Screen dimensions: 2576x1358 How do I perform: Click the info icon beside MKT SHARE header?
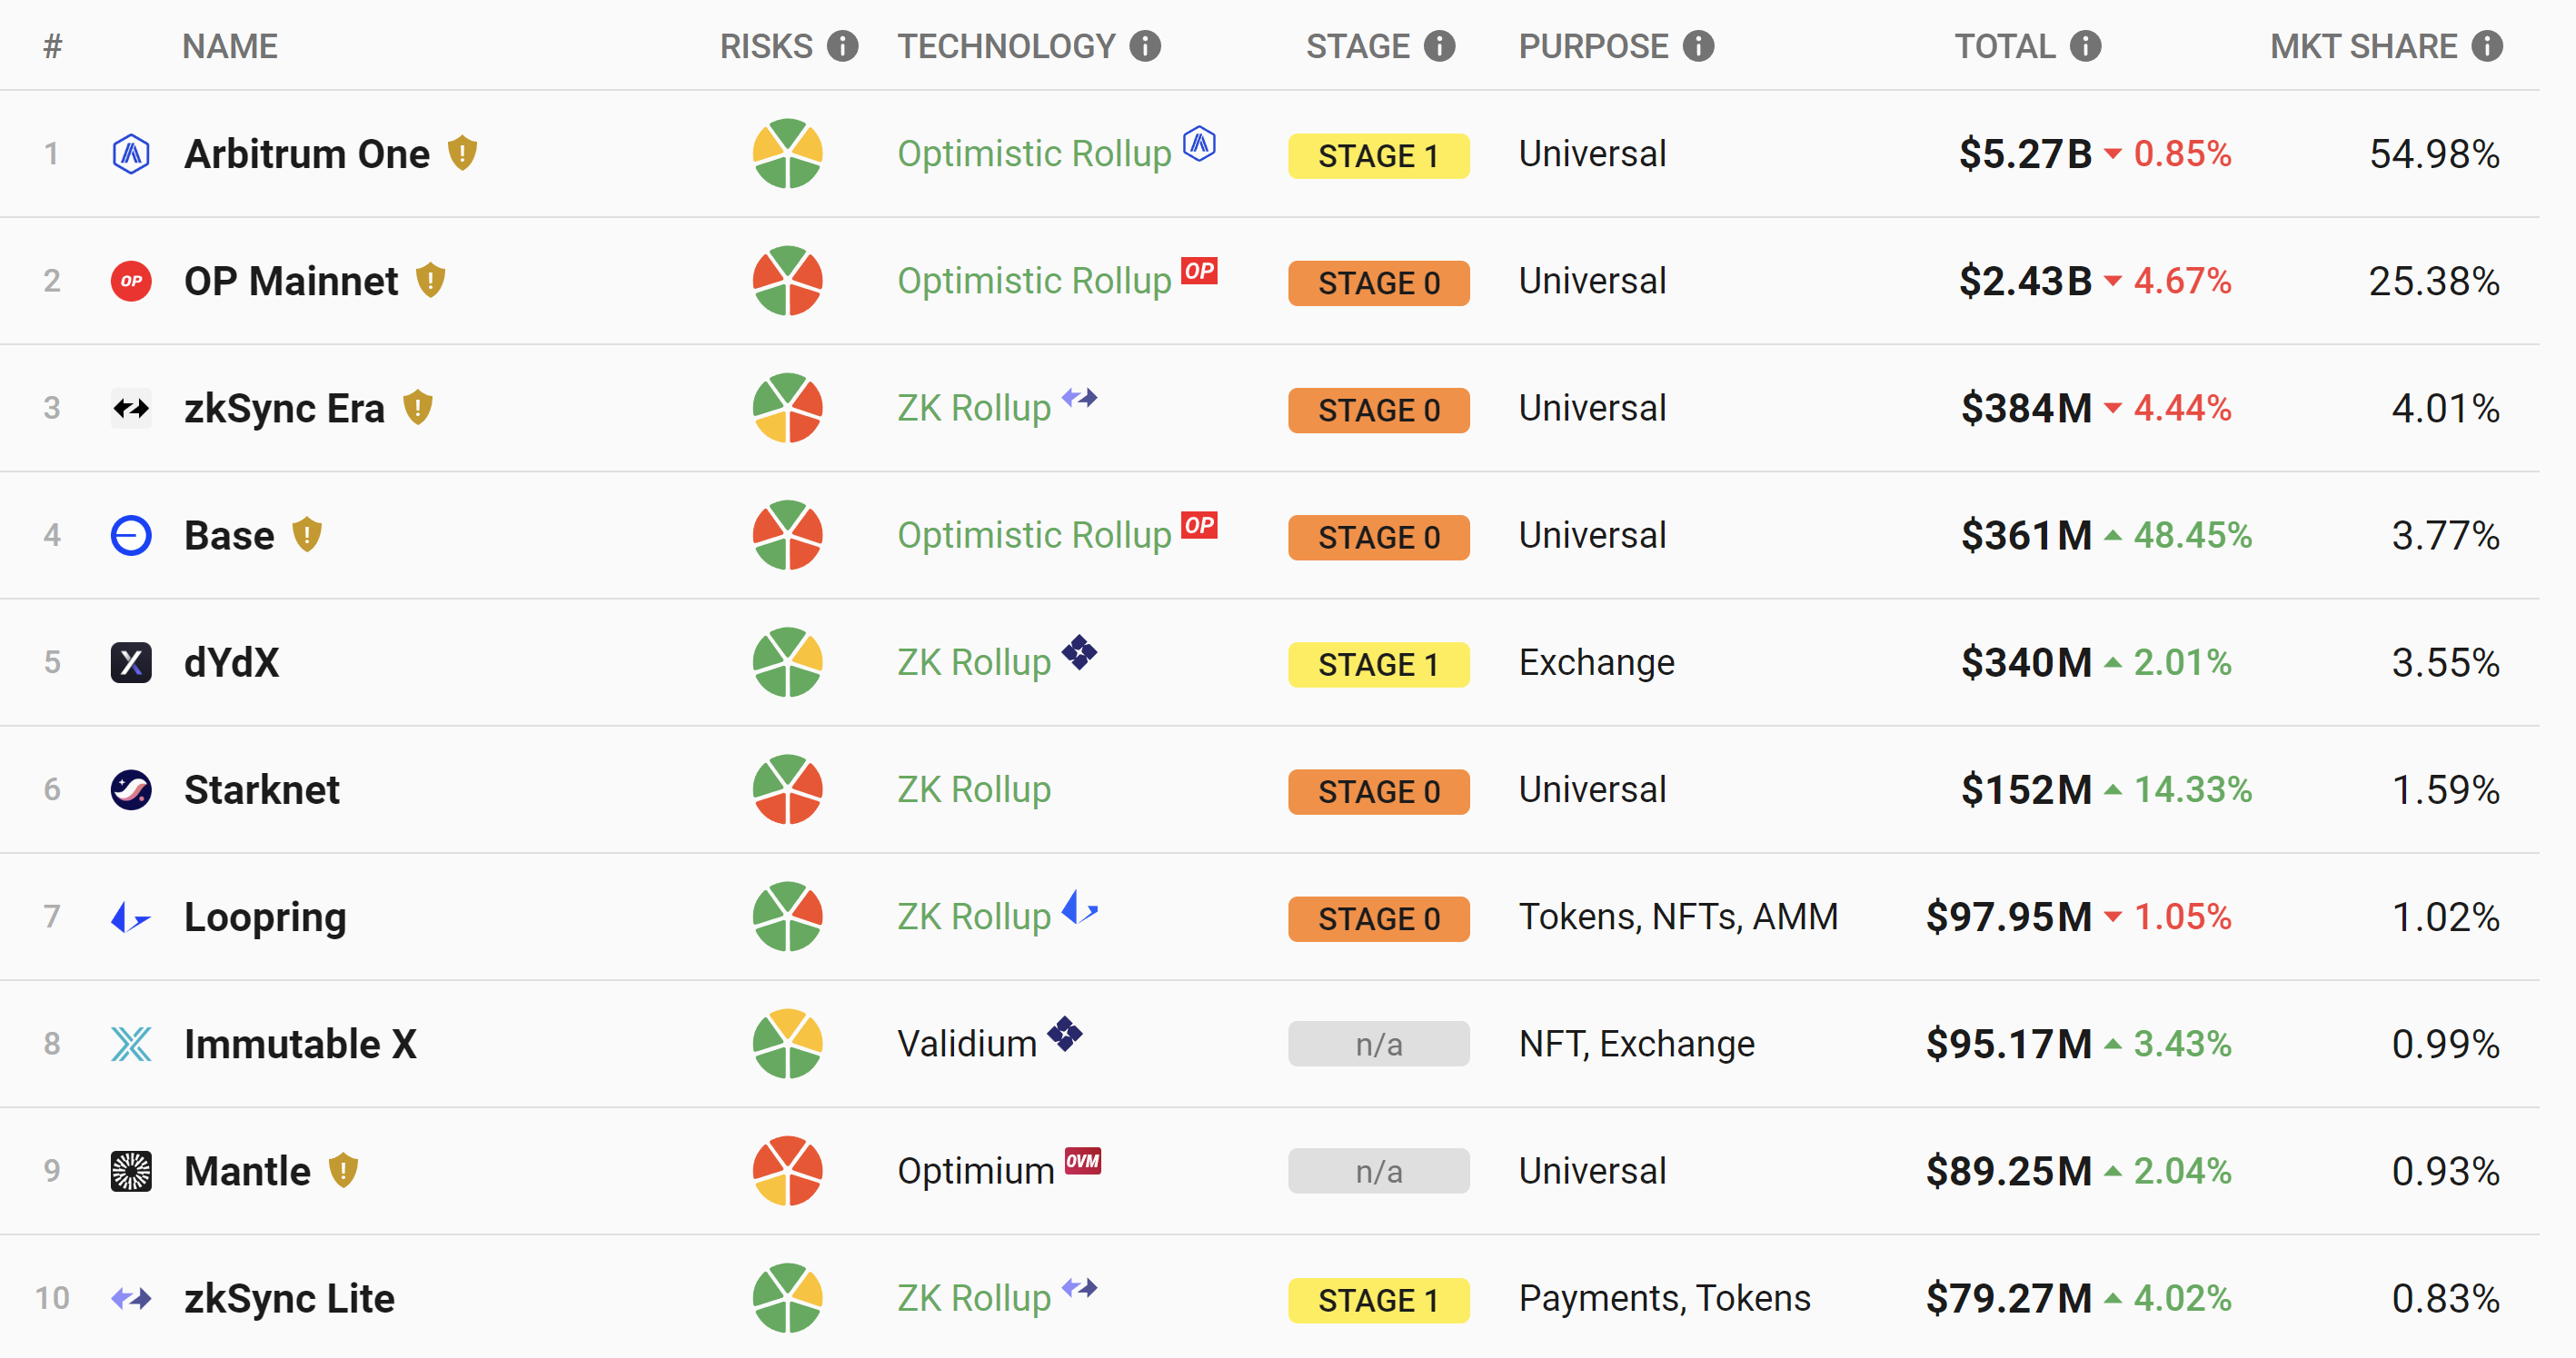pyautogui.click(x=2487, y=46)
